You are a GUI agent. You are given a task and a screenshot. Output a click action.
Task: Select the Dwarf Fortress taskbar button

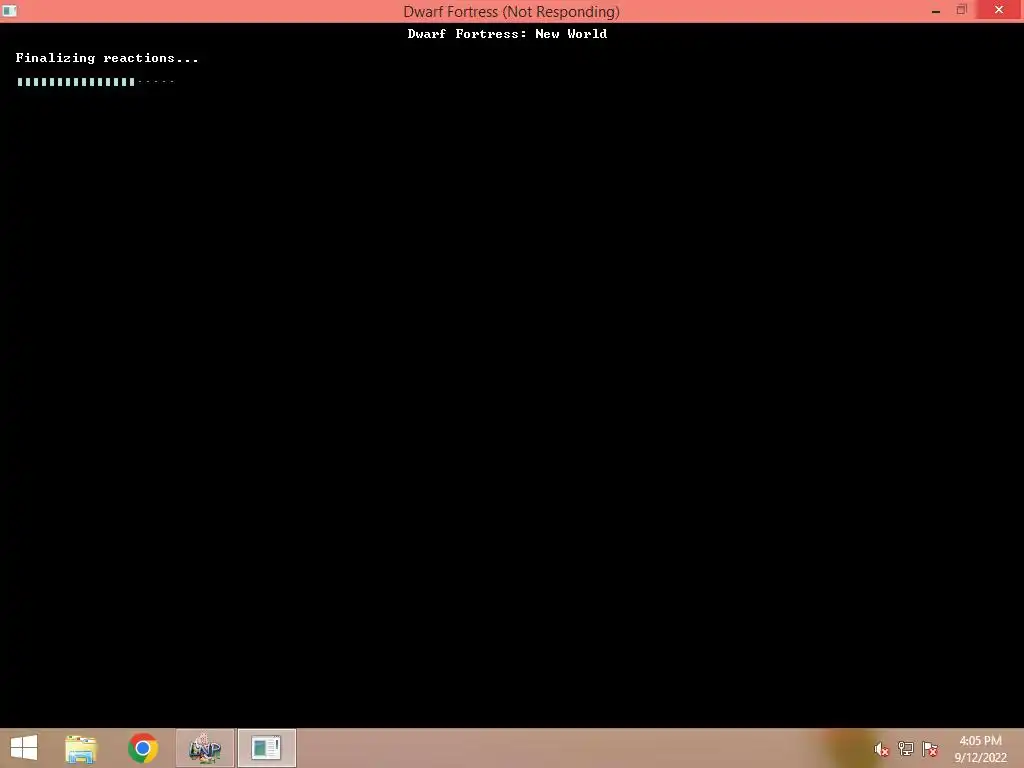click(266, 748)
